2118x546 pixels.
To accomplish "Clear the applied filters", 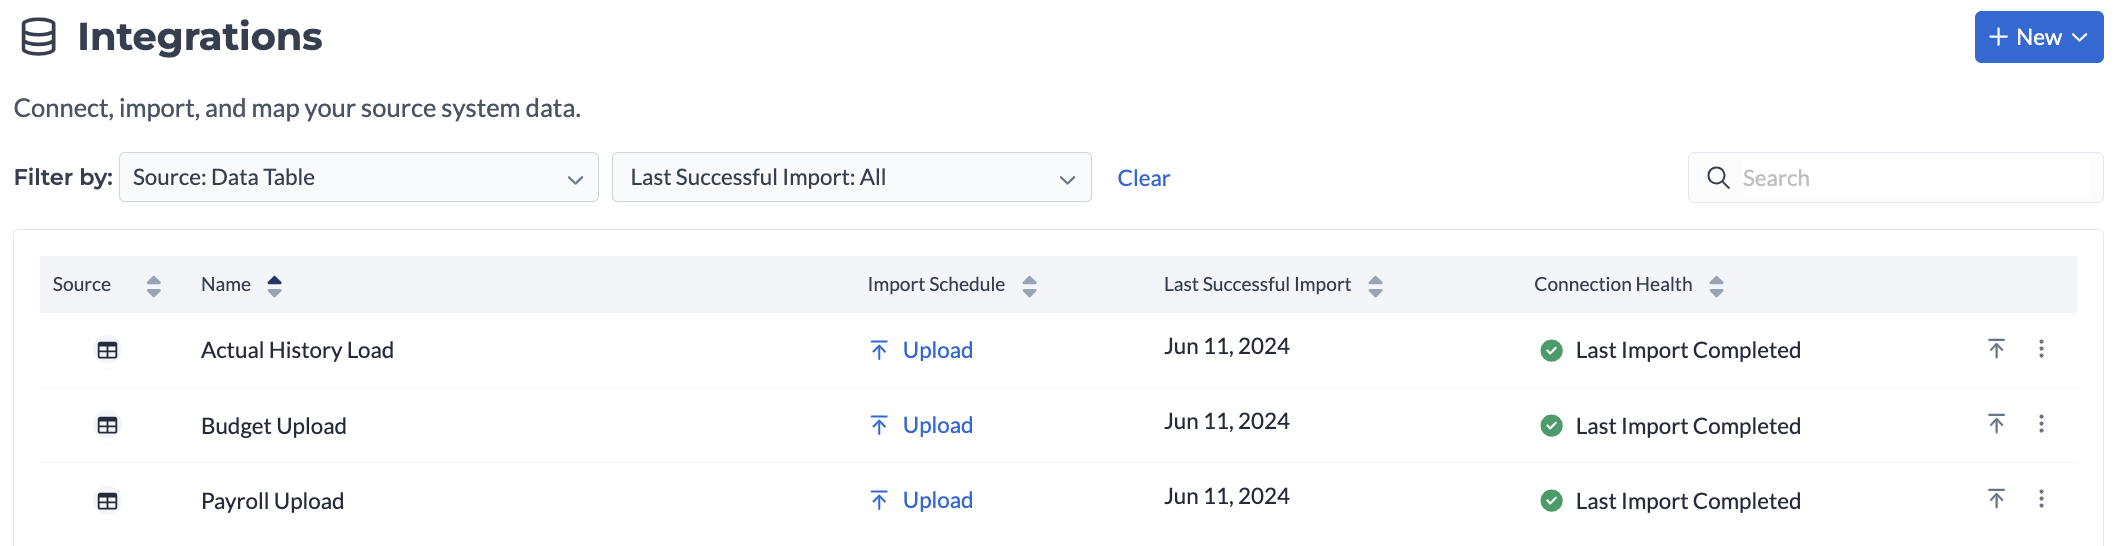I will [1143, 179].
